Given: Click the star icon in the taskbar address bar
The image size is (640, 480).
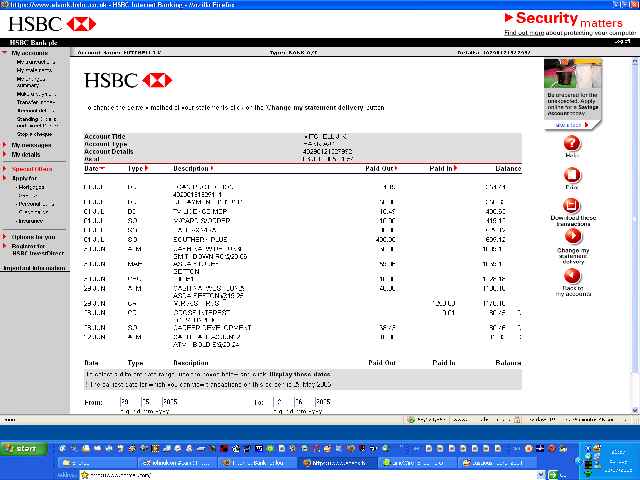Looking at the screenshot, I should [85, 475].
